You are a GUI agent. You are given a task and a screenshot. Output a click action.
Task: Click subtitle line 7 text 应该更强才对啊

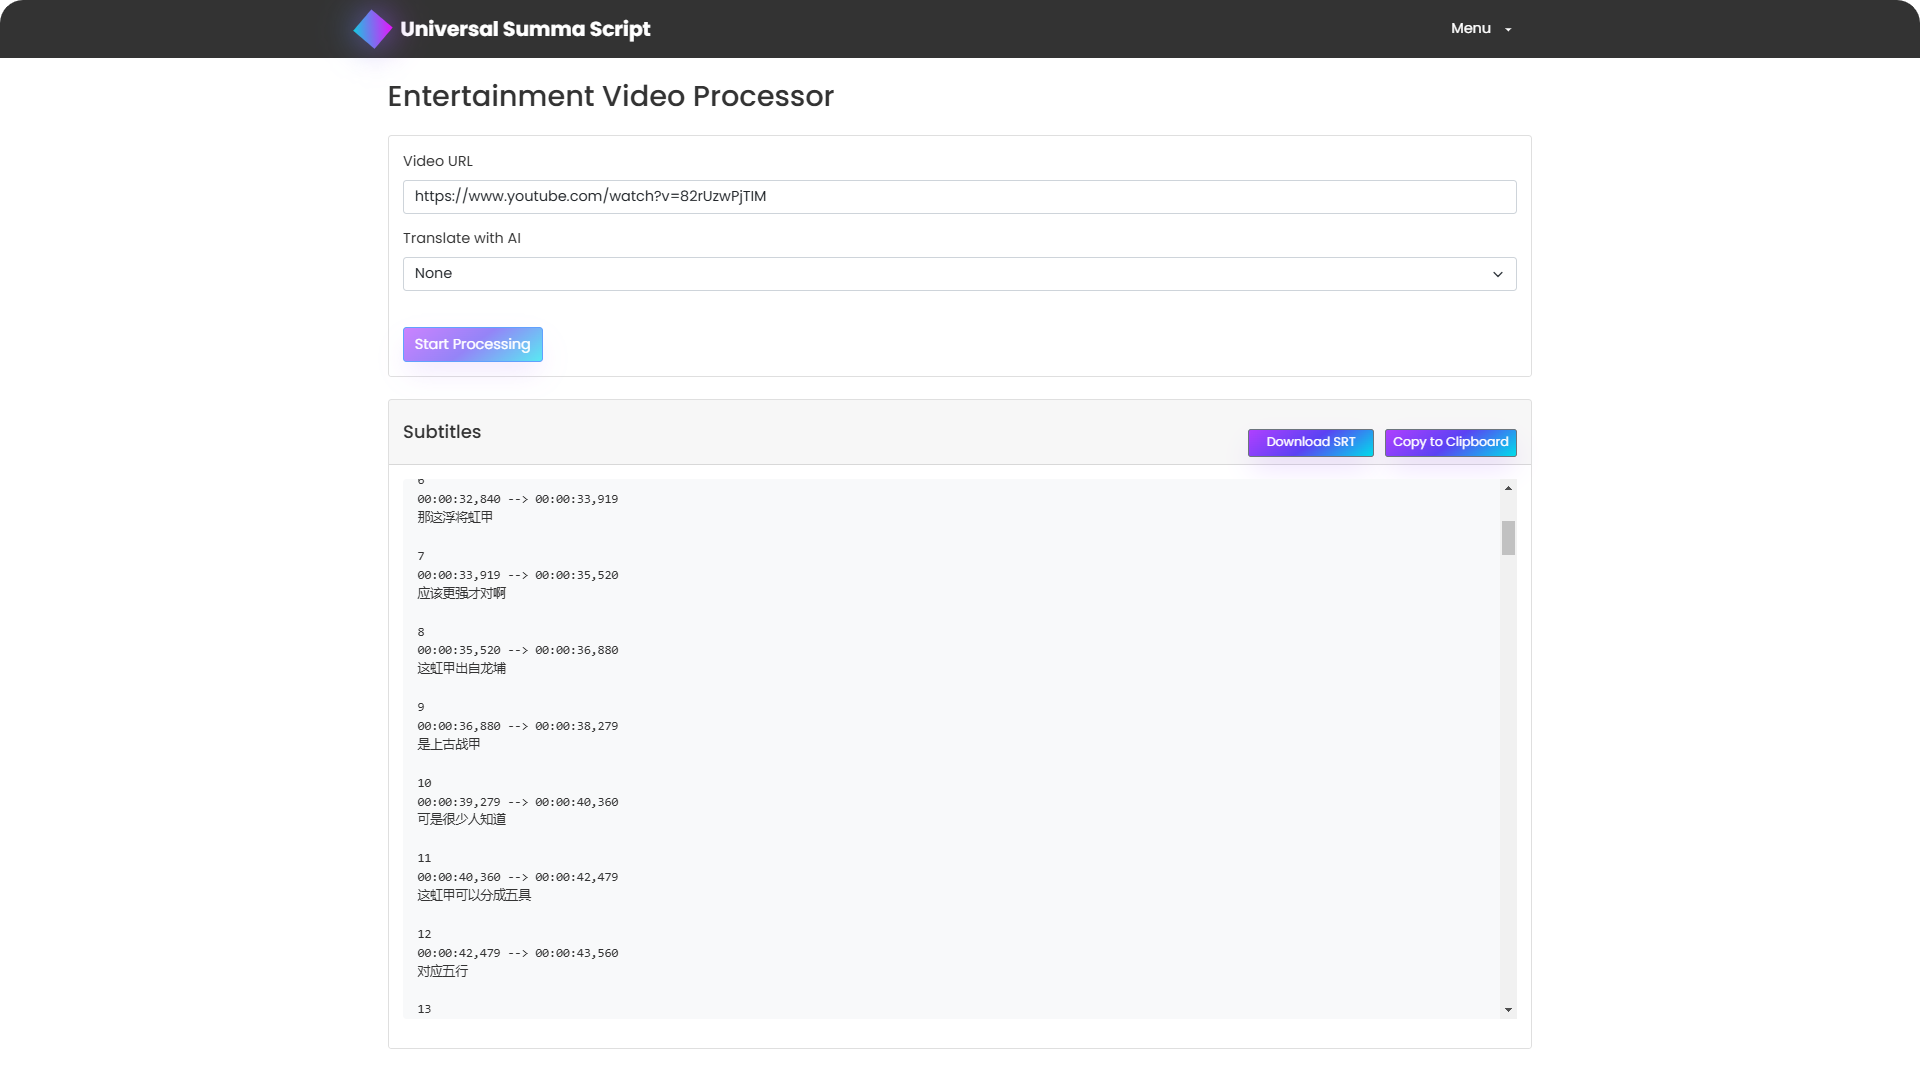tap(461, 593)
